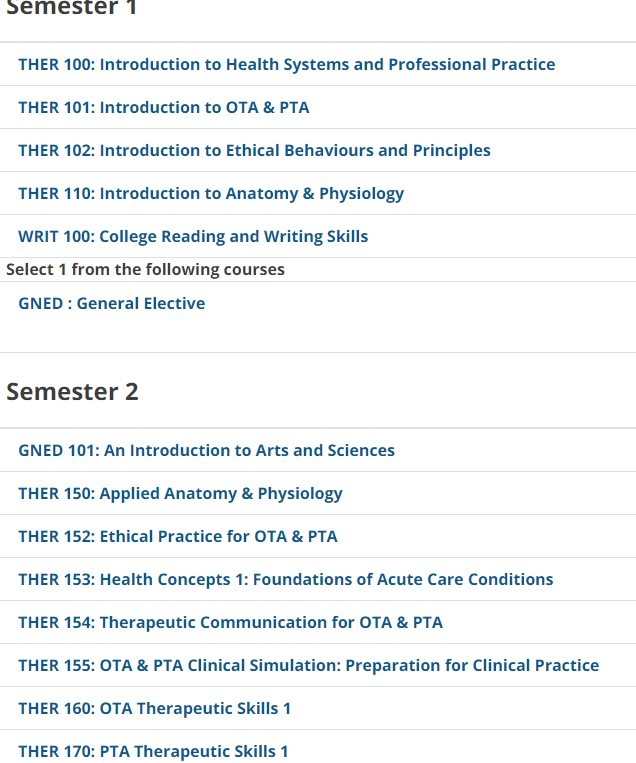Select THER 153 Health Concepts 1 course
The image size is (636, 763).
click(286, 579)
